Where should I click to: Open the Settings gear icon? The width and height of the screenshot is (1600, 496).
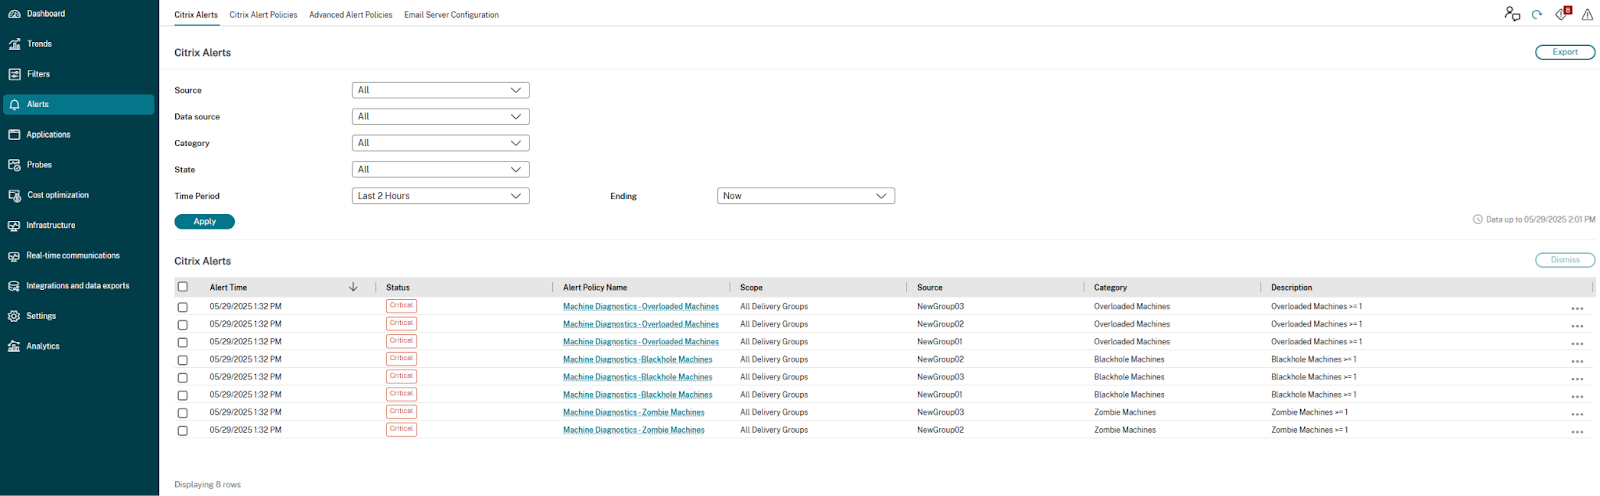coord(14,316)
